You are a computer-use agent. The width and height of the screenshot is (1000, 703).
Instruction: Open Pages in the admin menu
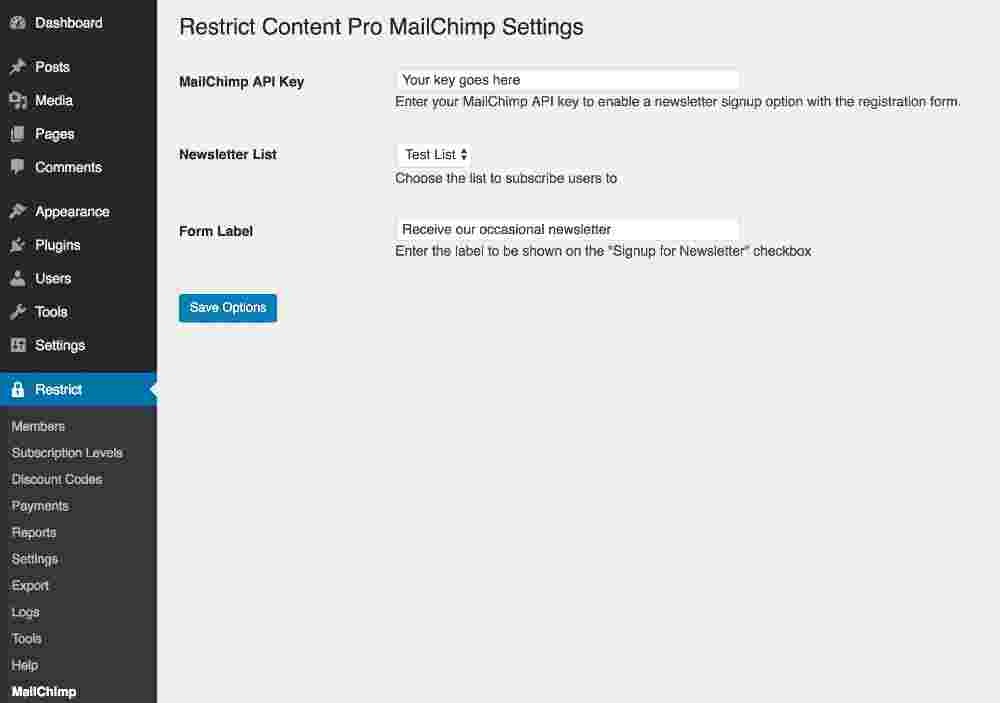tap(78, 134)
